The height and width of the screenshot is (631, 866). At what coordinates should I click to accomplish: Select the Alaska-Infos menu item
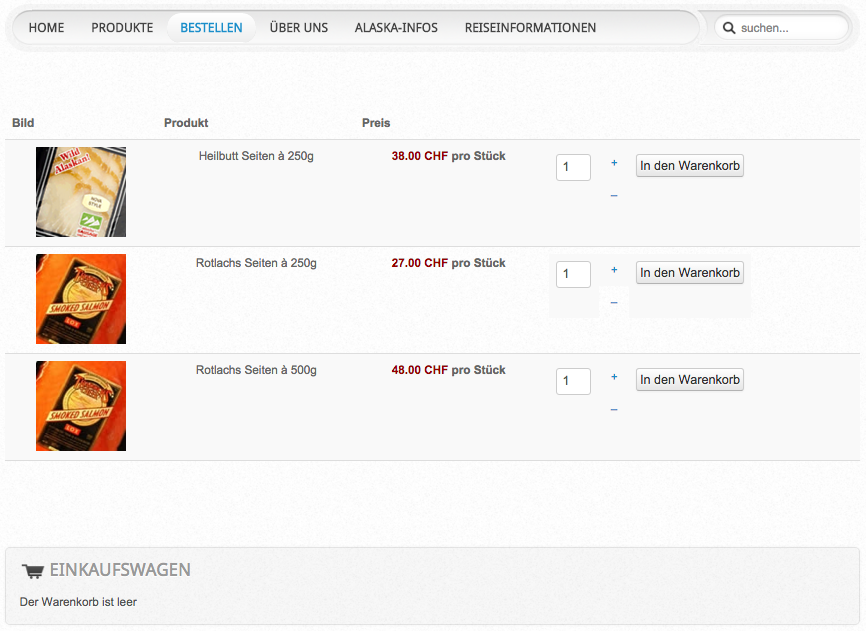click(x=396, y=28)
